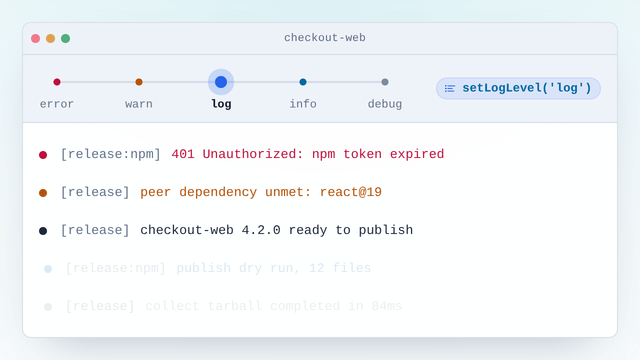The image size is (640, 360).
Task: Click the faded dot beside publish dry run line
Action: click(48, 269)
